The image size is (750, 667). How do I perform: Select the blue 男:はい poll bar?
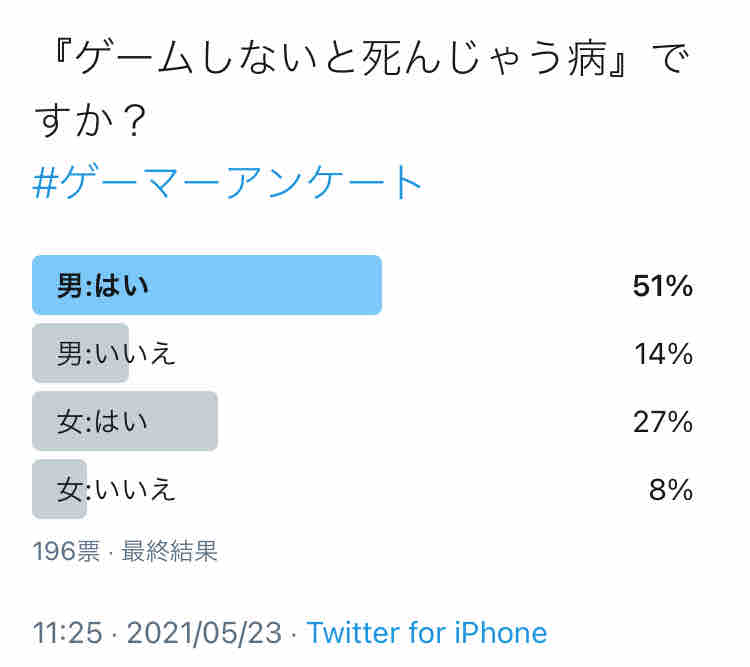tap(207, 285)
